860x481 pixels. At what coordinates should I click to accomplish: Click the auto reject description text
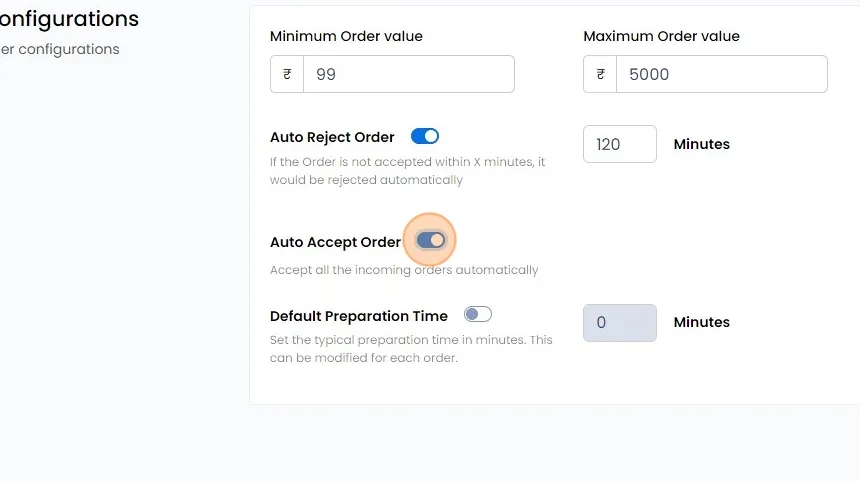coord(407,171)
